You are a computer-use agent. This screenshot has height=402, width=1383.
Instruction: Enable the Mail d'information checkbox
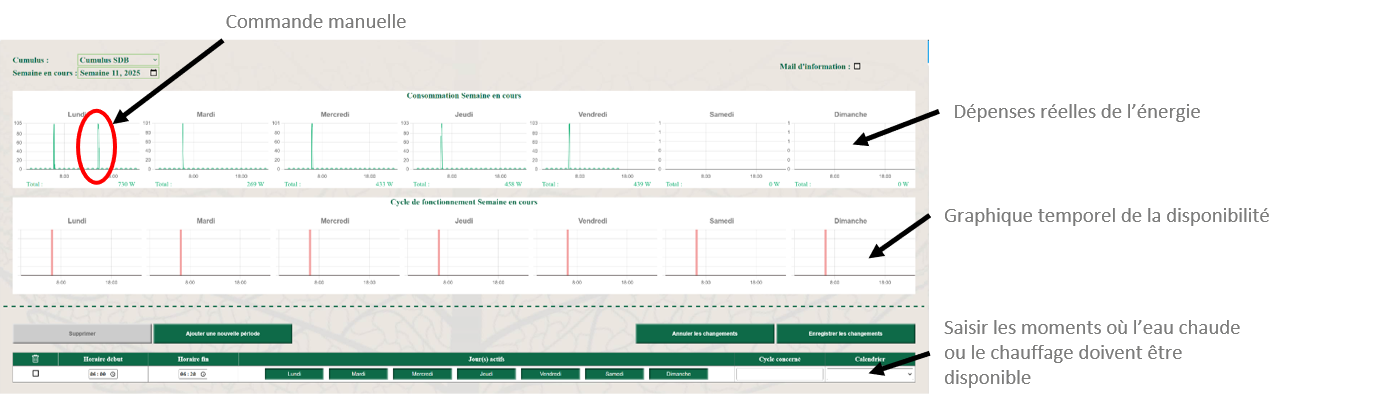click(857, 67)
